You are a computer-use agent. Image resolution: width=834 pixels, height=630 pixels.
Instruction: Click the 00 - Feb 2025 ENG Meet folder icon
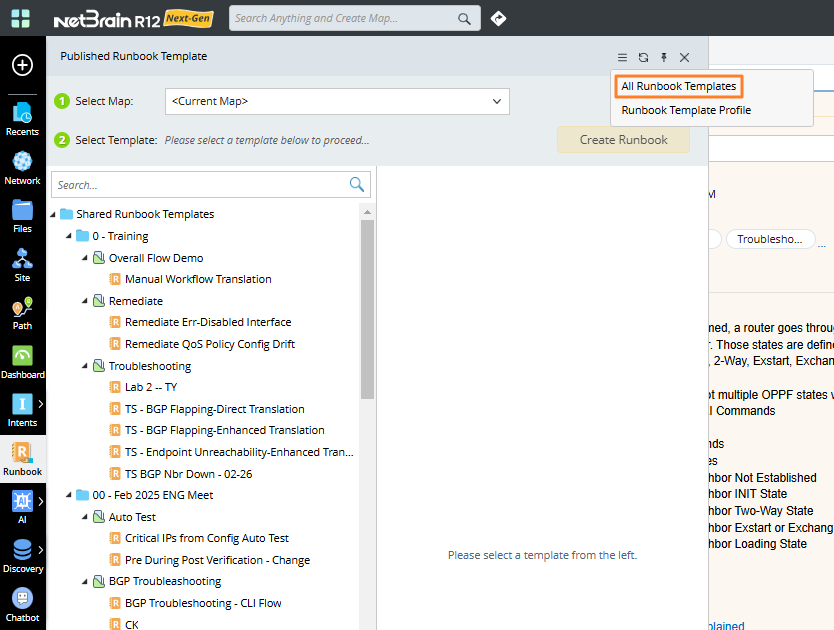point(82,495)
